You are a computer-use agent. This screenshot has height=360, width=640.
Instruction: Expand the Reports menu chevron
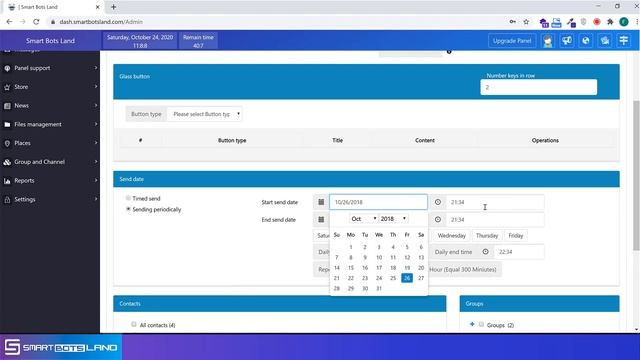coord(96,180)
